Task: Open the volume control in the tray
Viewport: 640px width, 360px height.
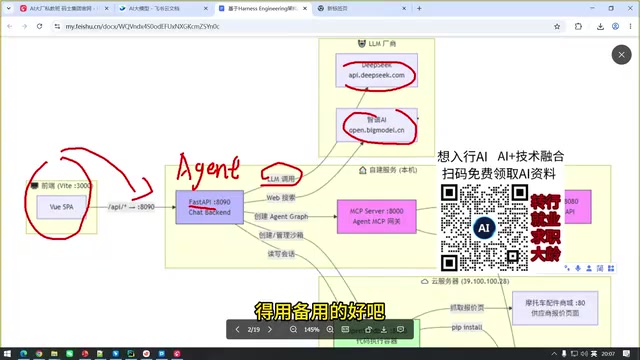Action: (584, 353)
